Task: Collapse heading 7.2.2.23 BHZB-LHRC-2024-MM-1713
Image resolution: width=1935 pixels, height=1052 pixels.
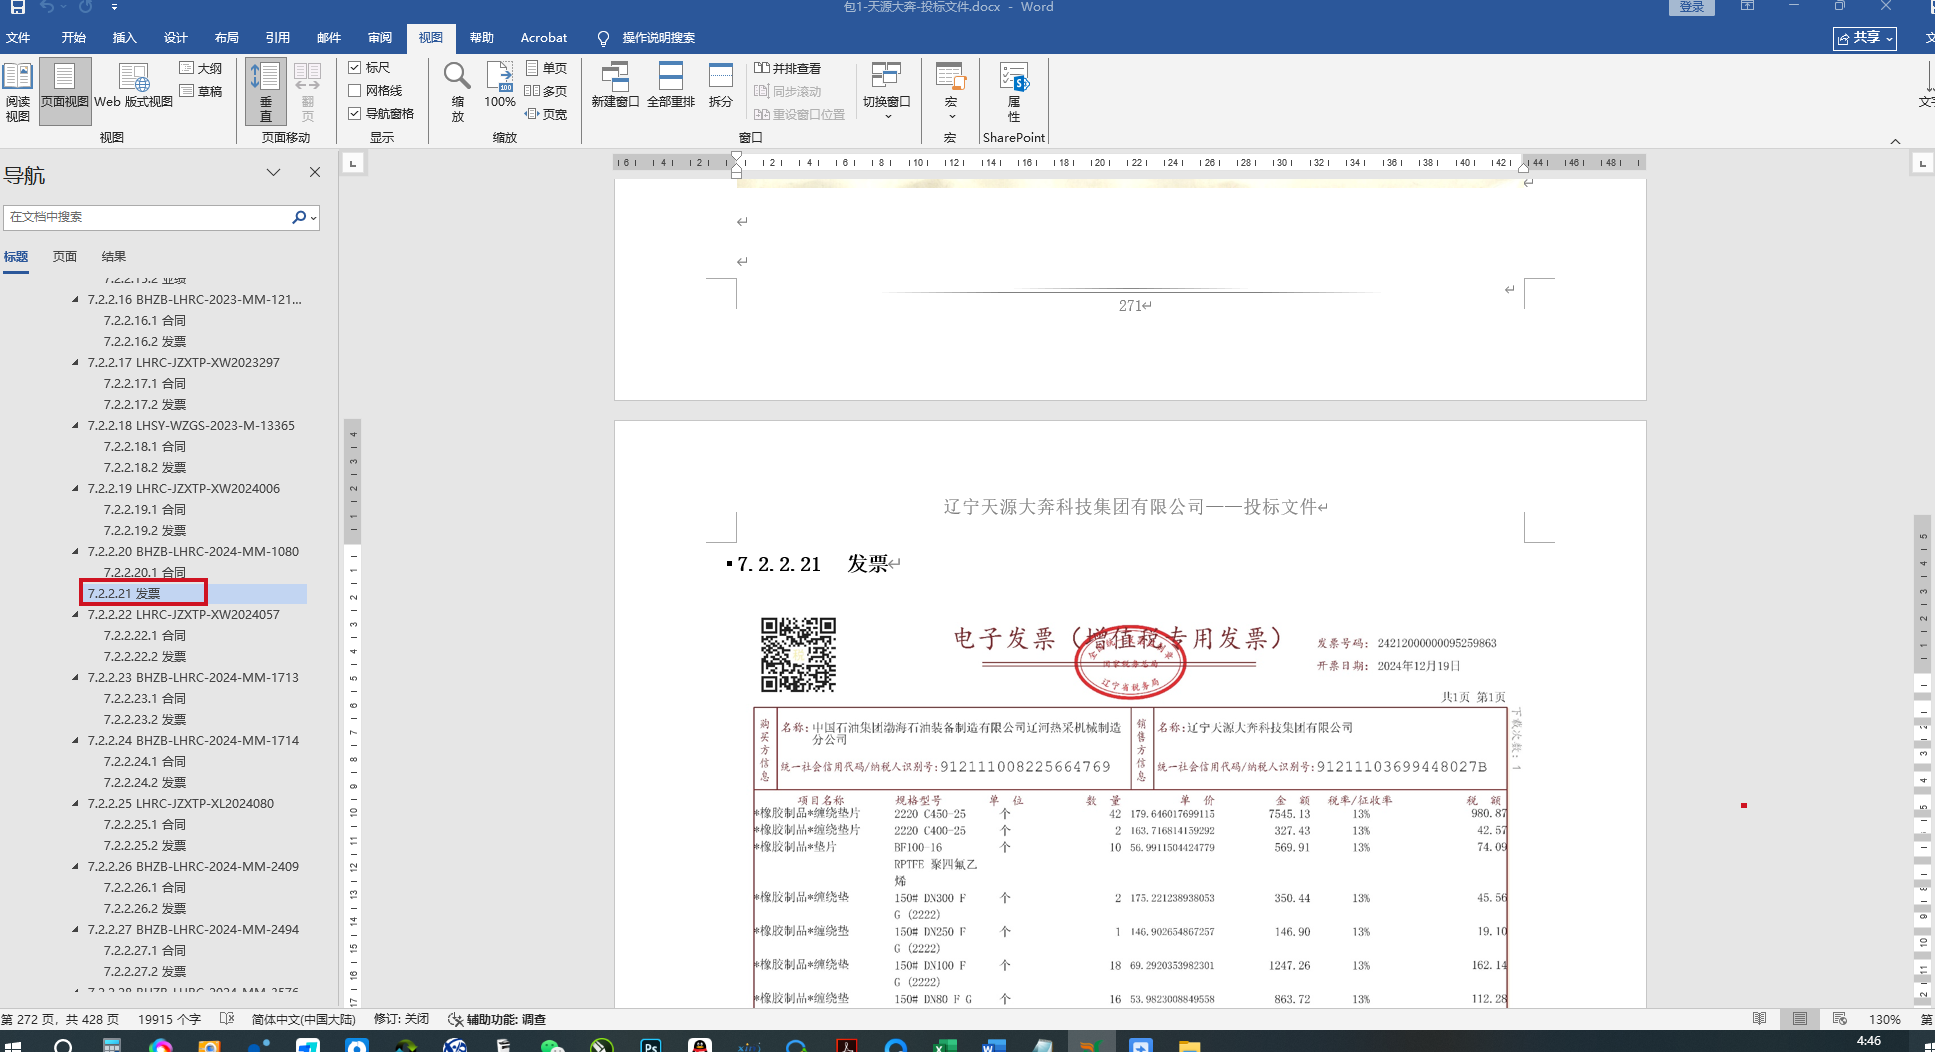Action: click(76, 677)
